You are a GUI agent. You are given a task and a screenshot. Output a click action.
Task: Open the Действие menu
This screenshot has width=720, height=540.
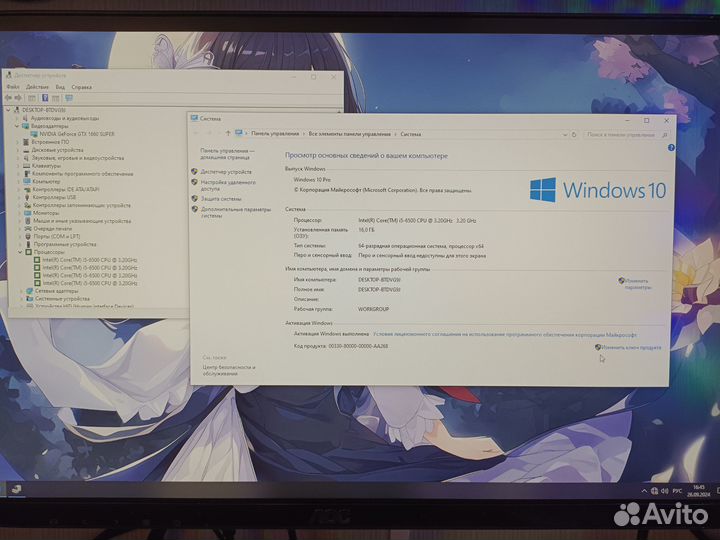click(37, 87)
